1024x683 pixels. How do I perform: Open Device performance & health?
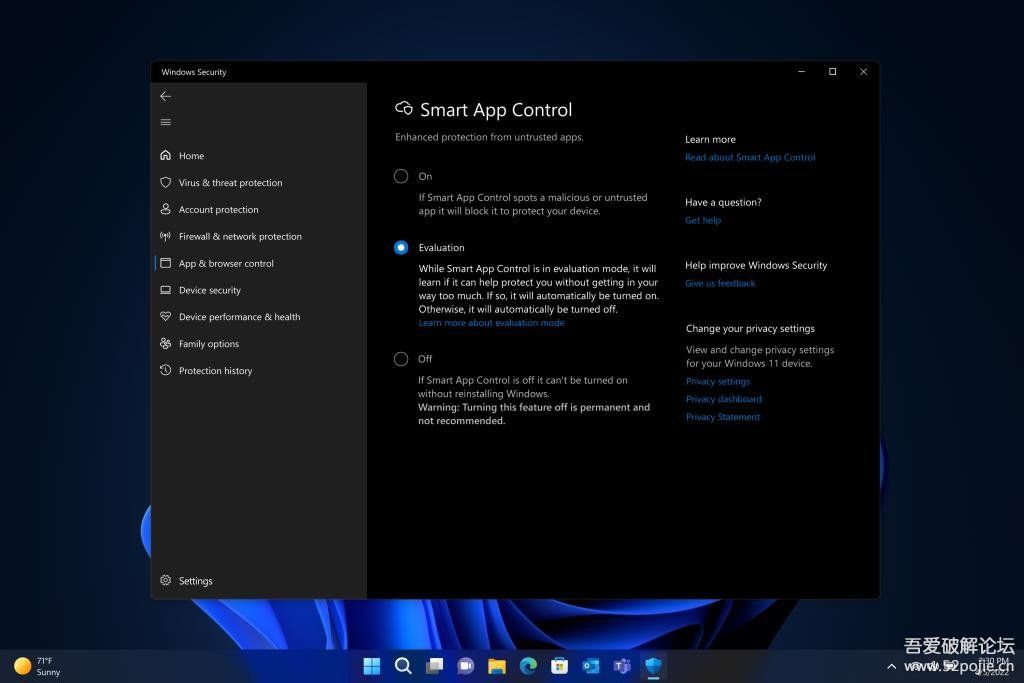tap(240, 317)
